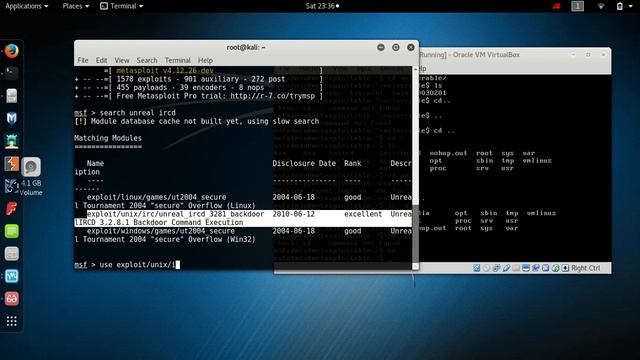640x360 pixels.
Task: Click the http://r-7.co/trymsp link
Action: click(x=273, y=96)
